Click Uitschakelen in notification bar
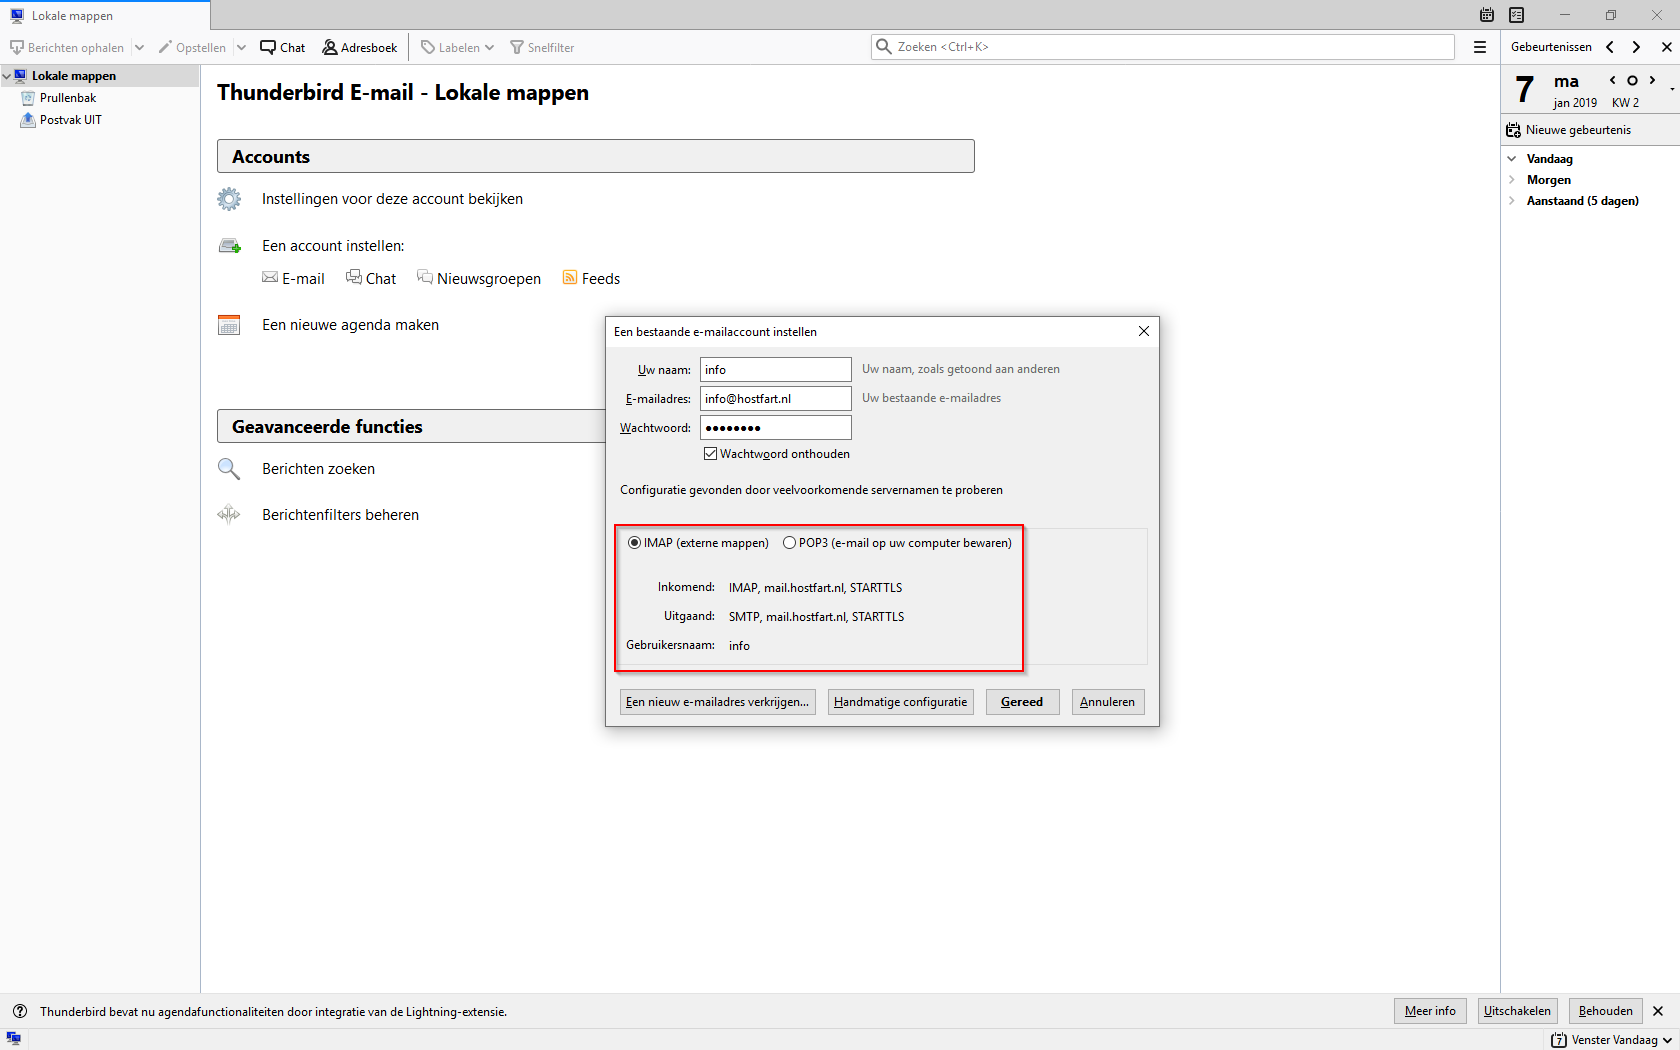This screenshot has height=1050, width=1680. coord(1517,1011)
